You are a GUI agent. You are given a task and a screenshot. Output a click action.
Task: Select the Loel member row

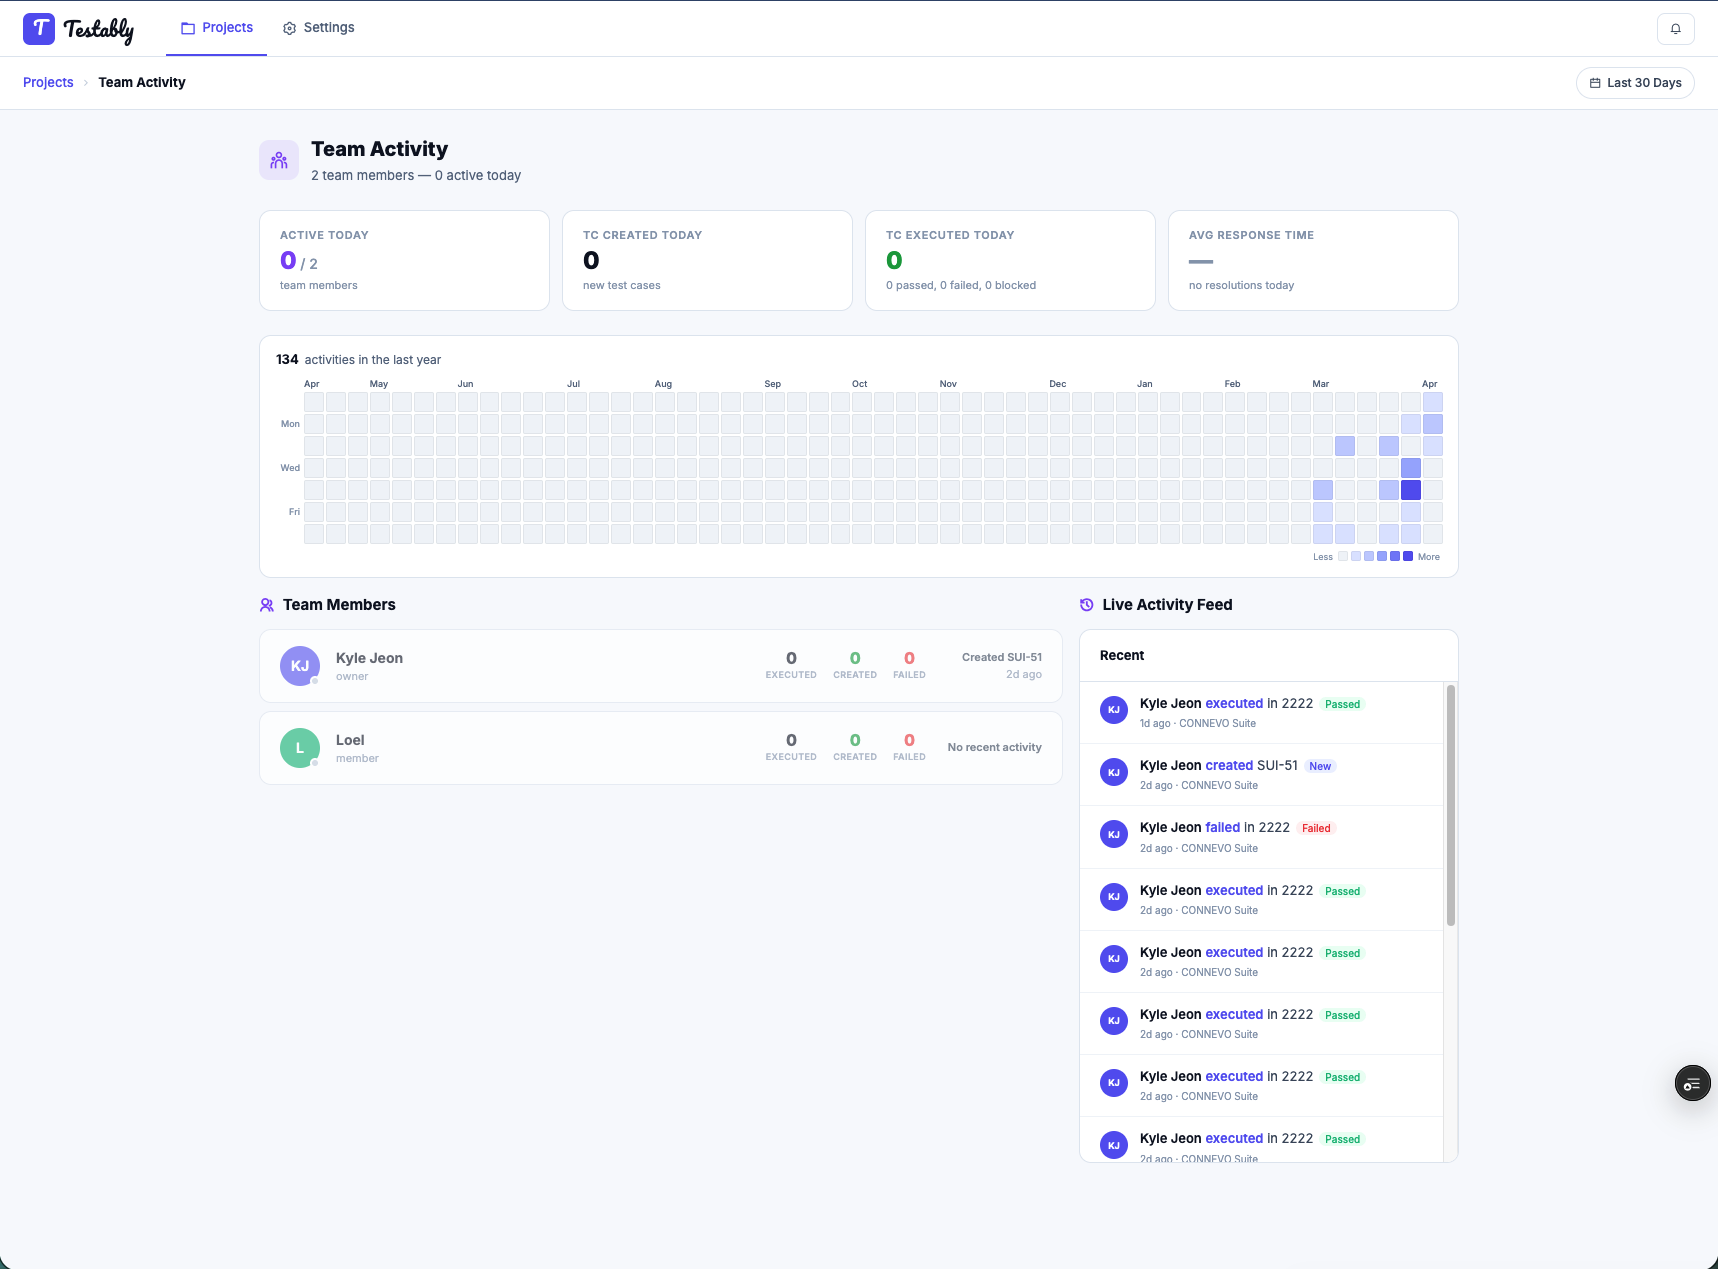pos(661,748)
